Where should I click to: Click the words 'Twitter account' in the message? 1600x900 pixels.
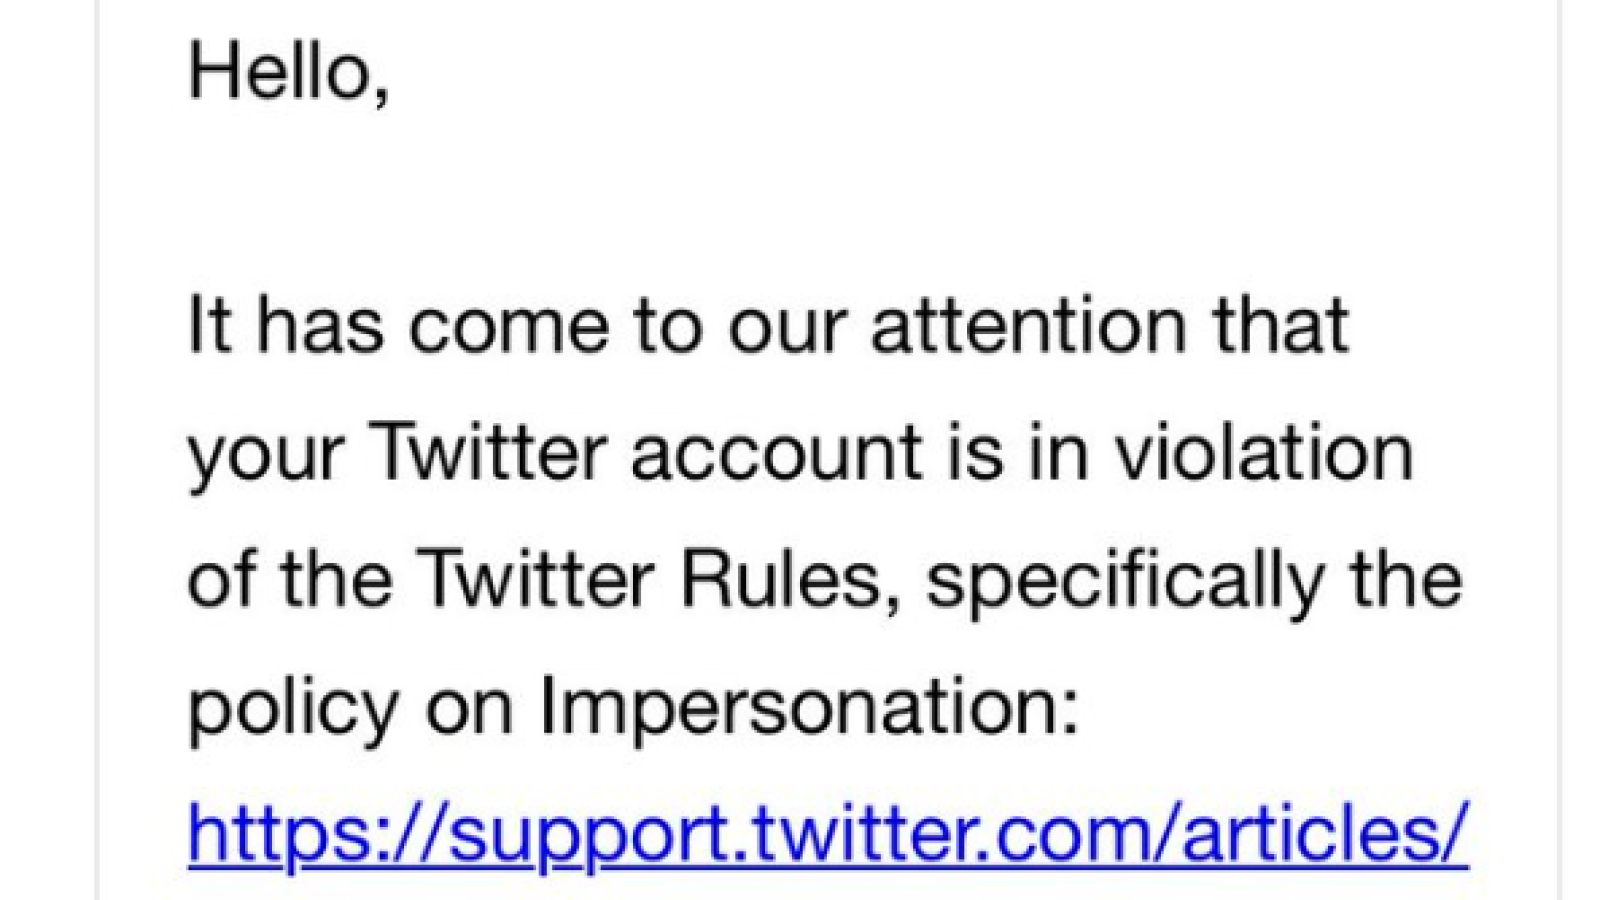point(645,452)
